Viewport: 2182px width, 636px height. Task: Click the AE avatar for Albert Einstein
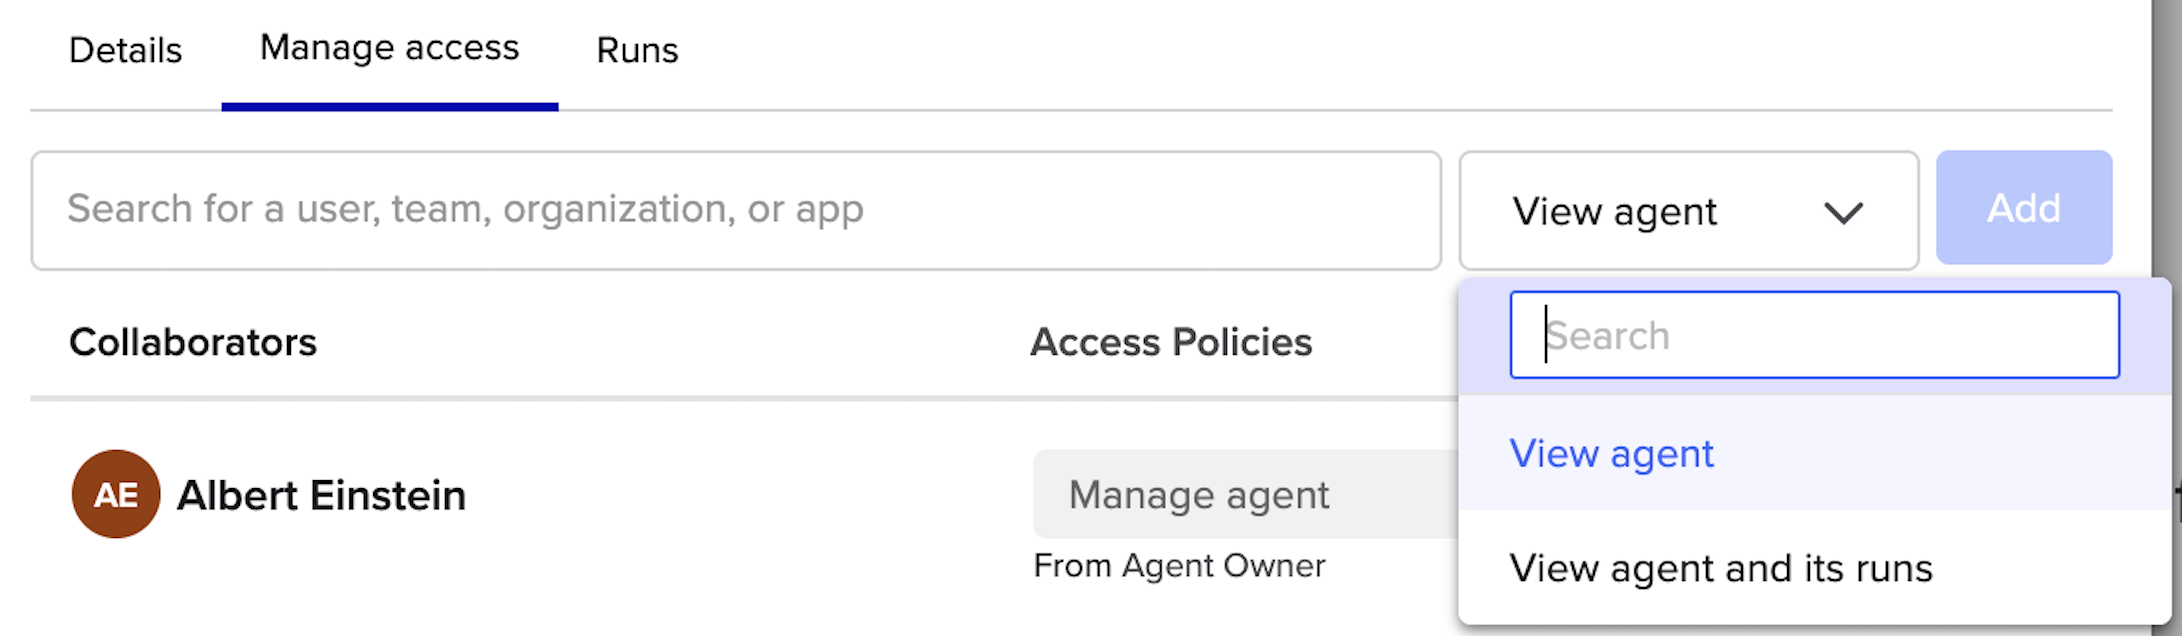click(x=116, y=494)
